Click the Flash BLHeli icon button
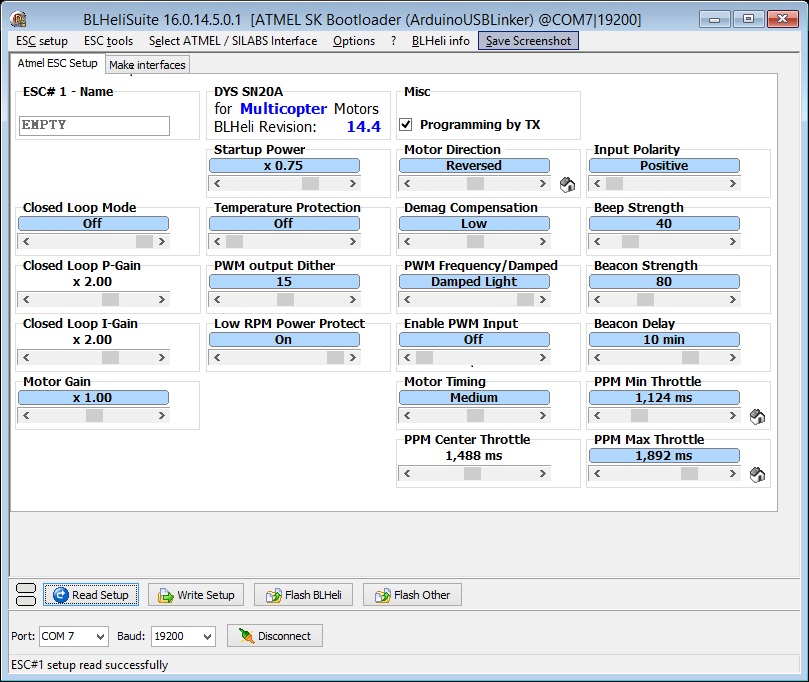Viewport: 809px width, 682px height. 304,595
